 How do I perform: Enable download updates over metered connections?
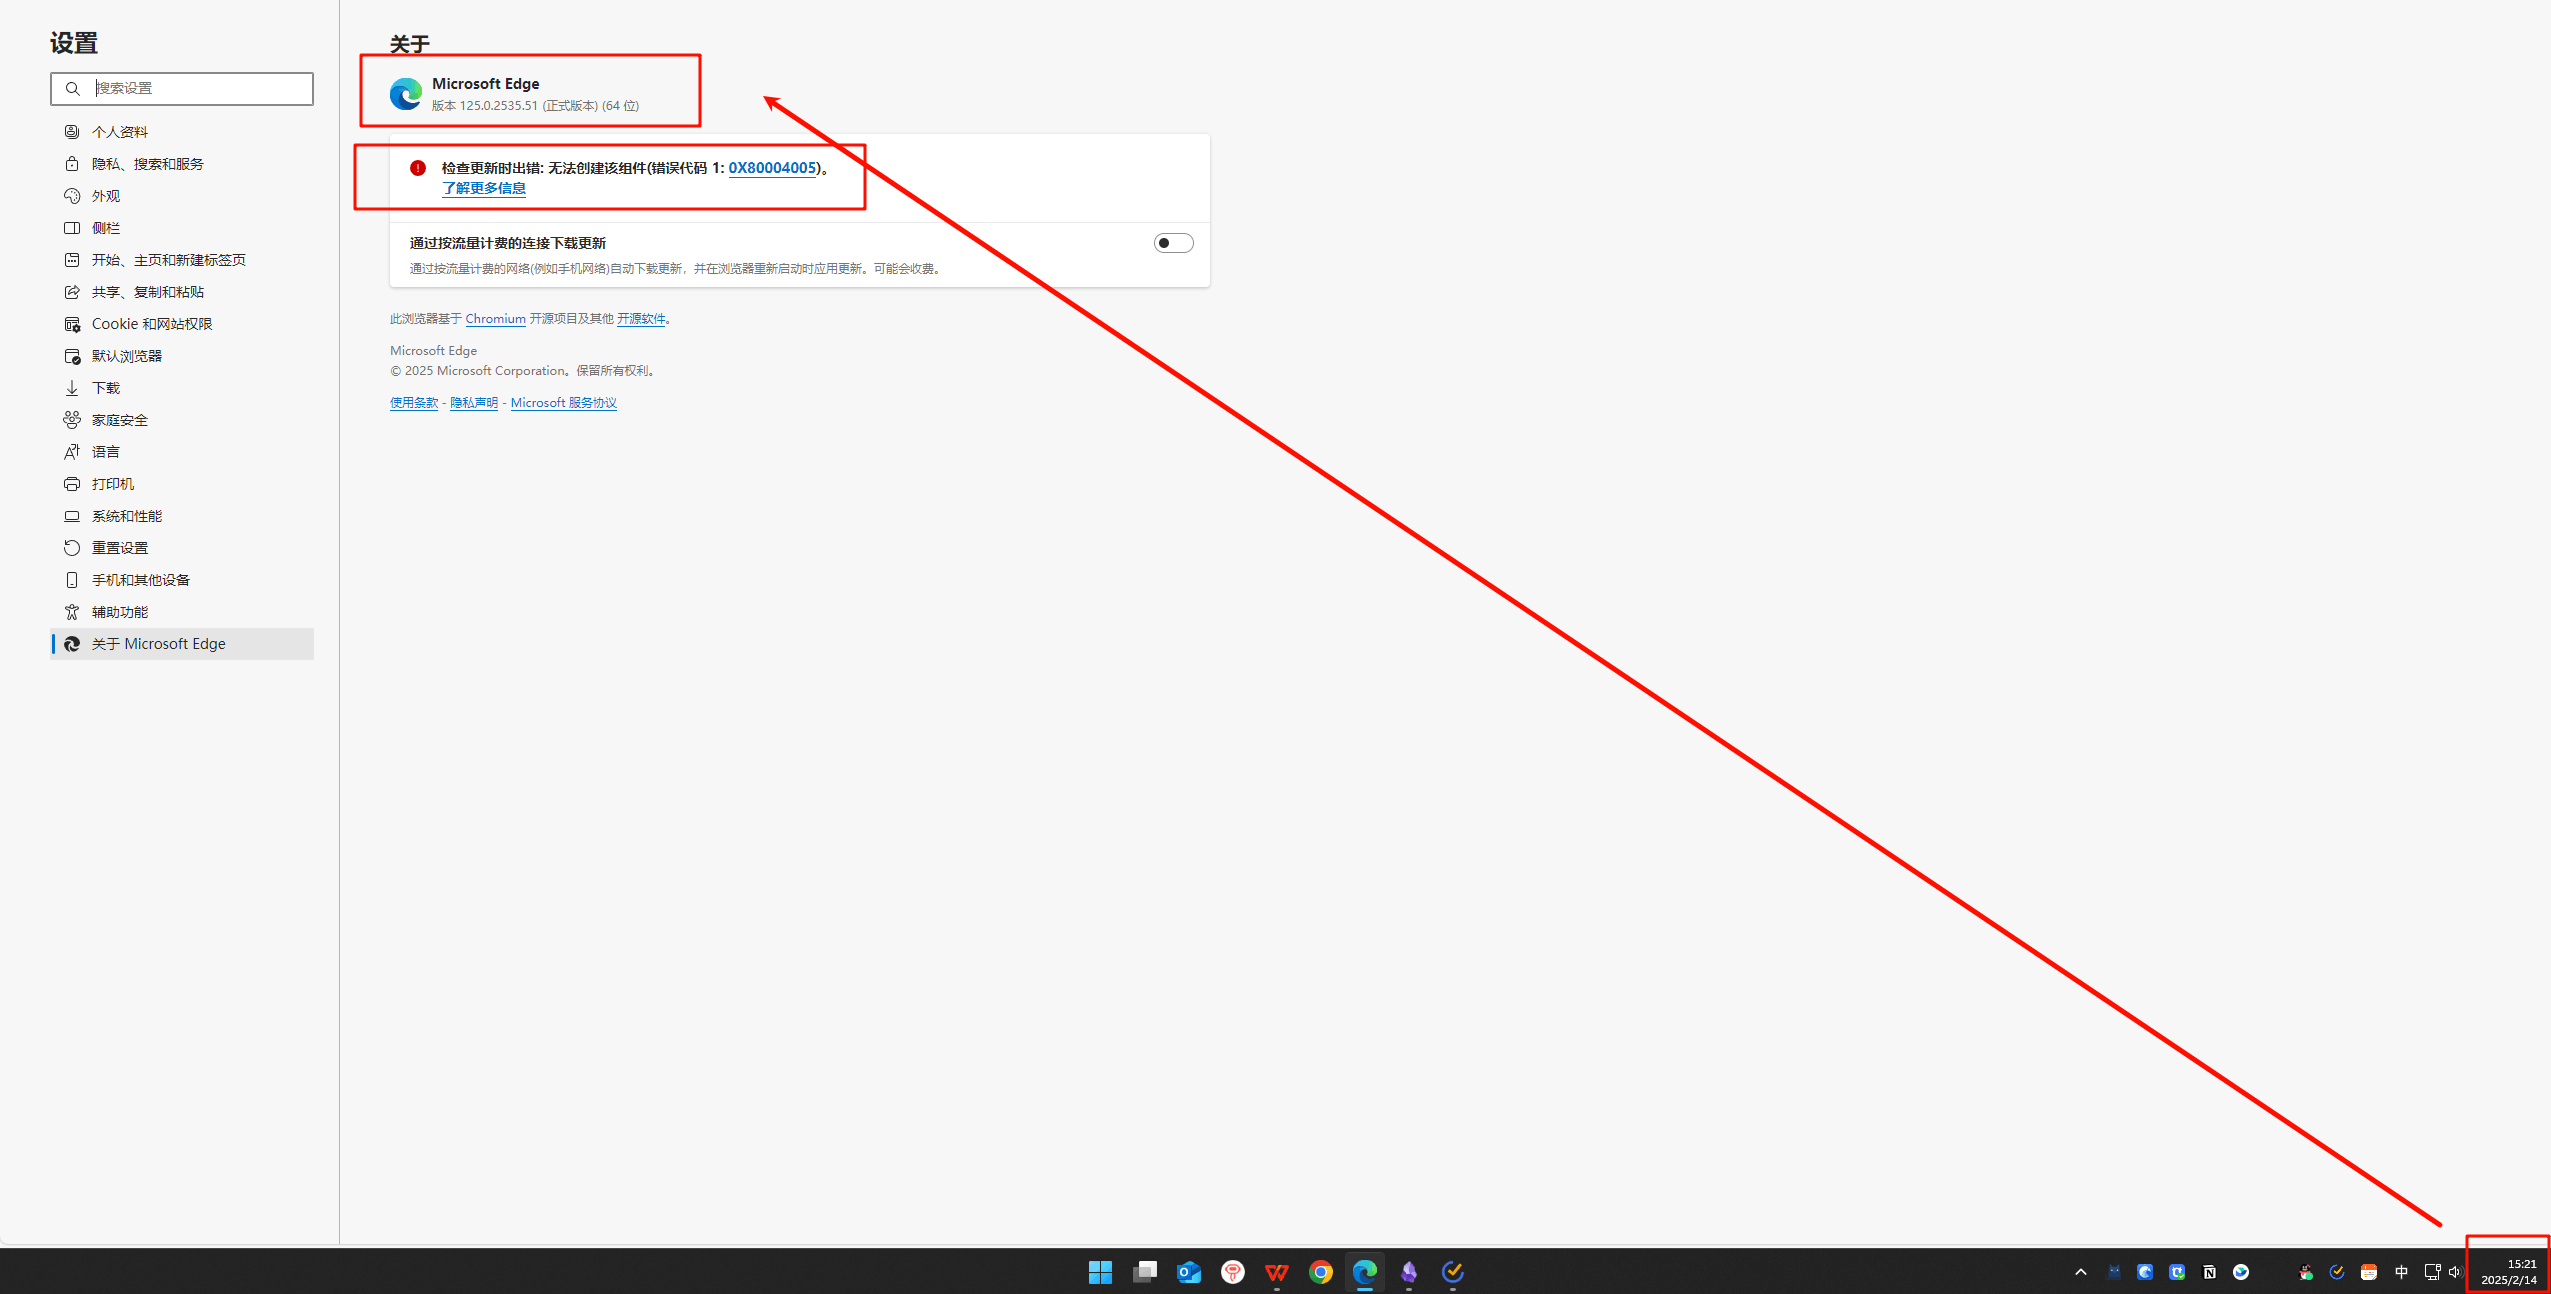pos(1173,243)
